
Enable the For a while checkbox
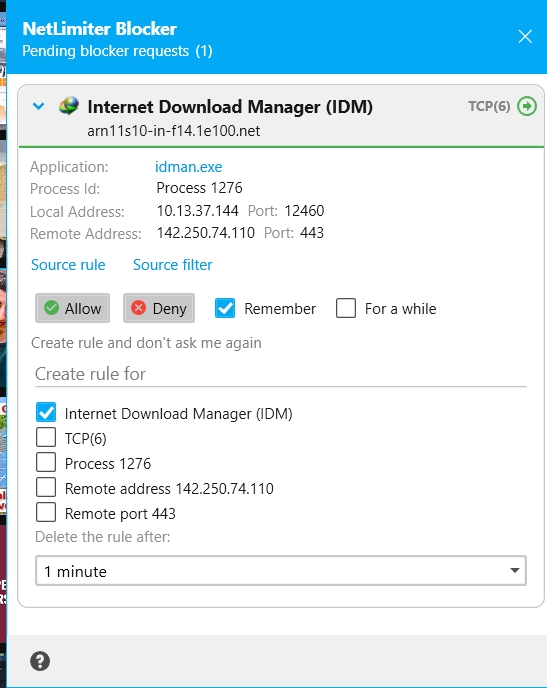pyautogui.click(x=346, y=308)
